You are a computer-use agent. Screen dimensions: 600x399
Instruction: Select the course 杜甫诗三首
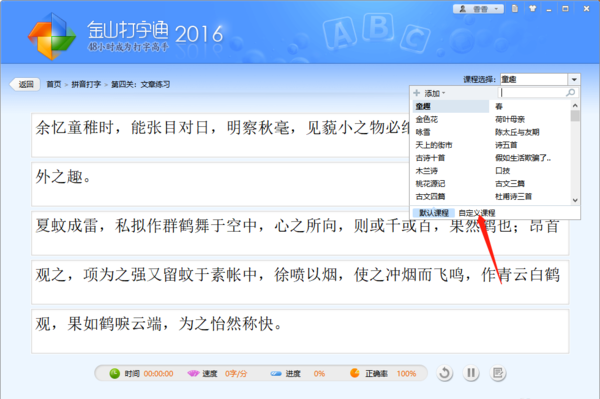click(x=514, y=197)
